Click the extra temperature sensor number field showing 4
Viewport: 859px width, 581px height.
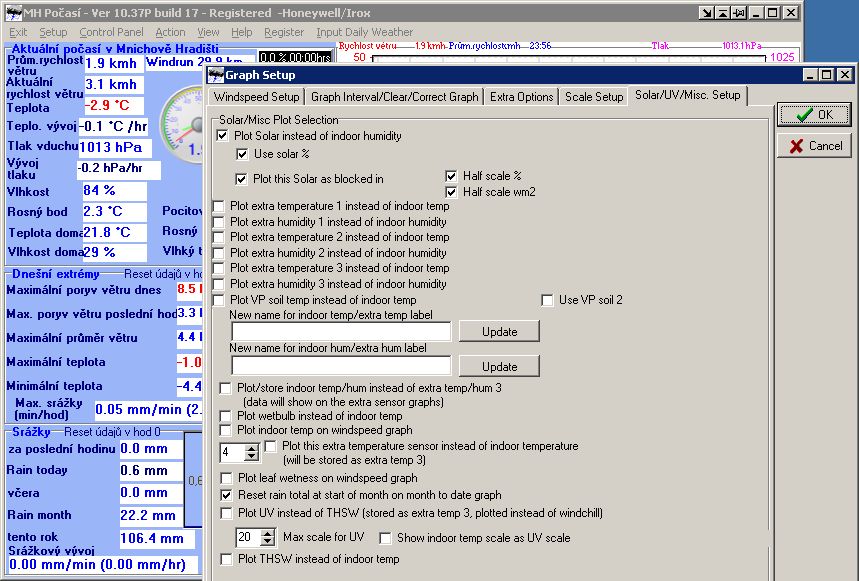click(233, 452)
